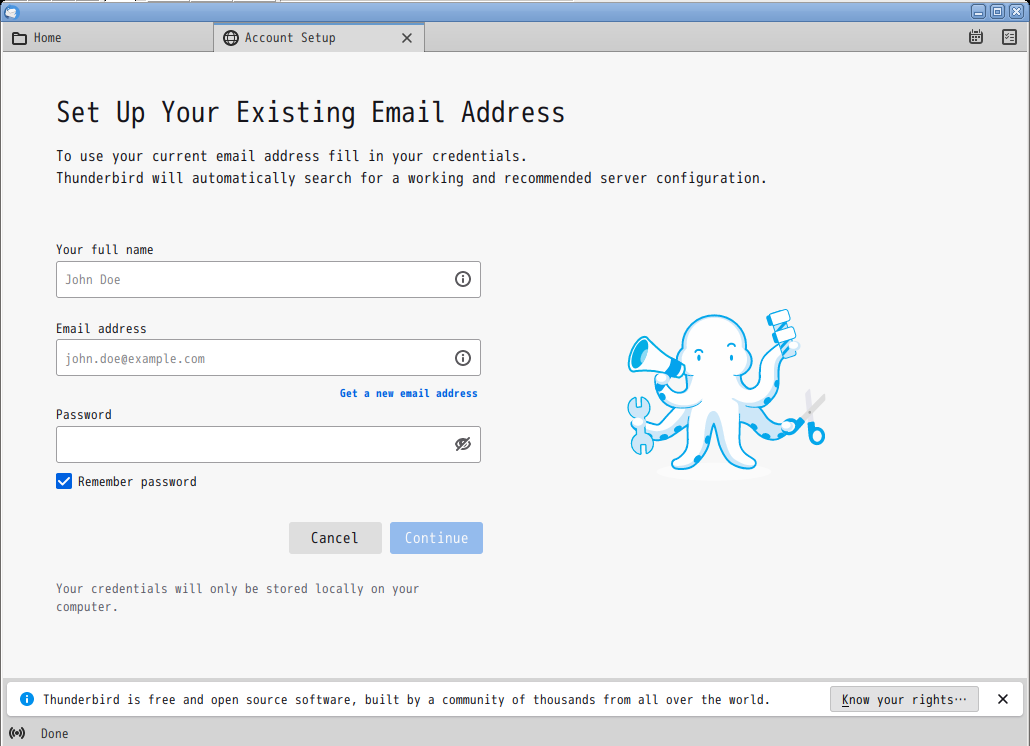Open the Calendar icon in tab bar
Screen dimensions: 1030x746
tap(976, 37)
